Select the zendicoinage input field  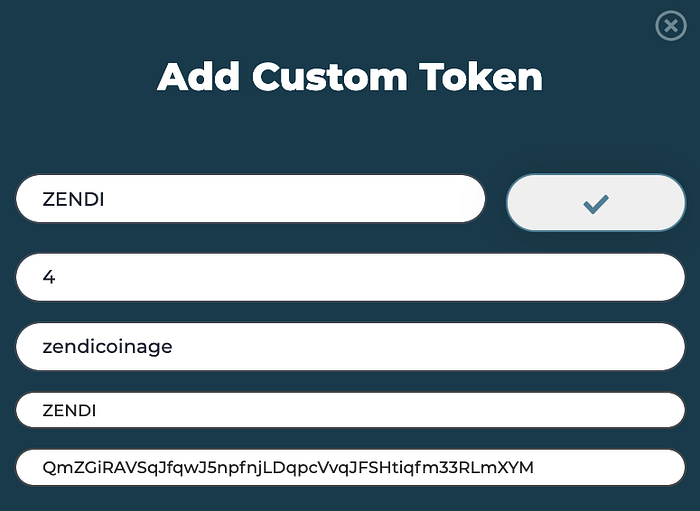[x=350, y=347]
